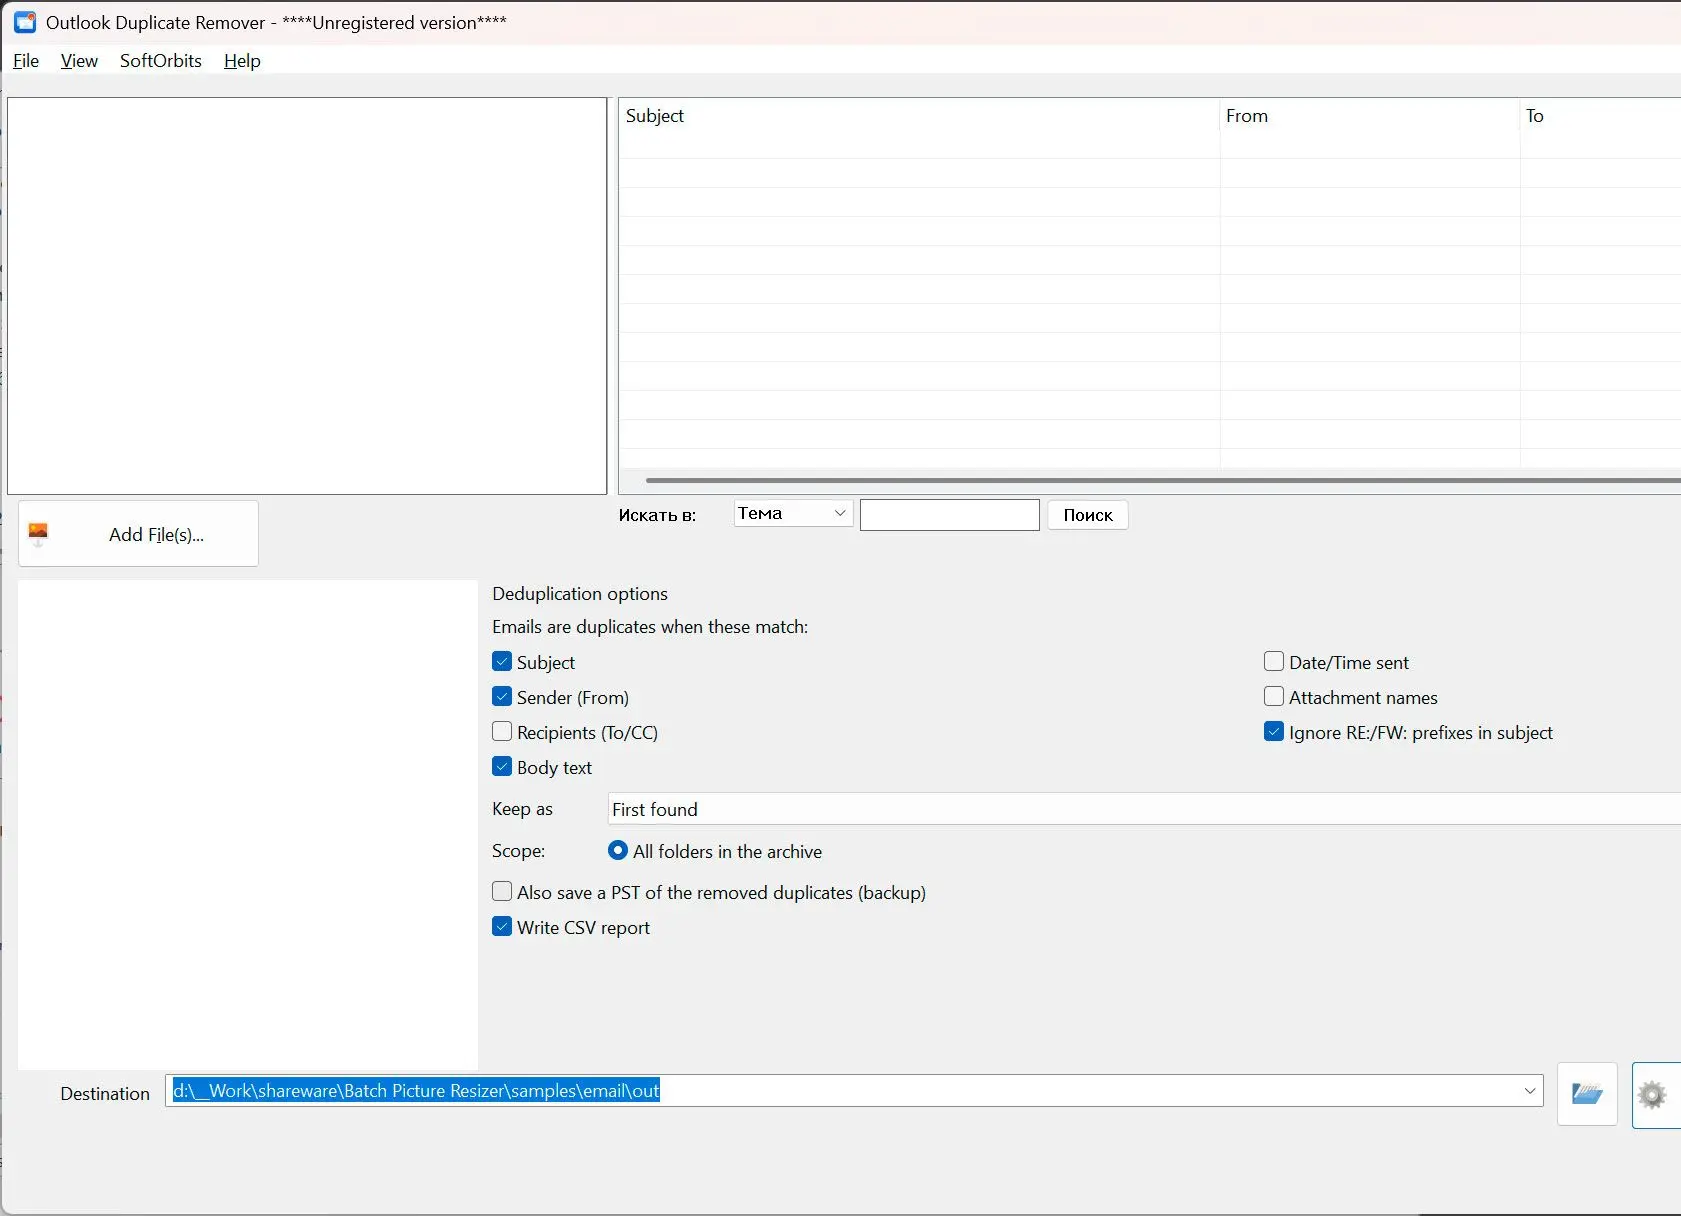
Task: Click the Destination label
Action: point(105,1094)
